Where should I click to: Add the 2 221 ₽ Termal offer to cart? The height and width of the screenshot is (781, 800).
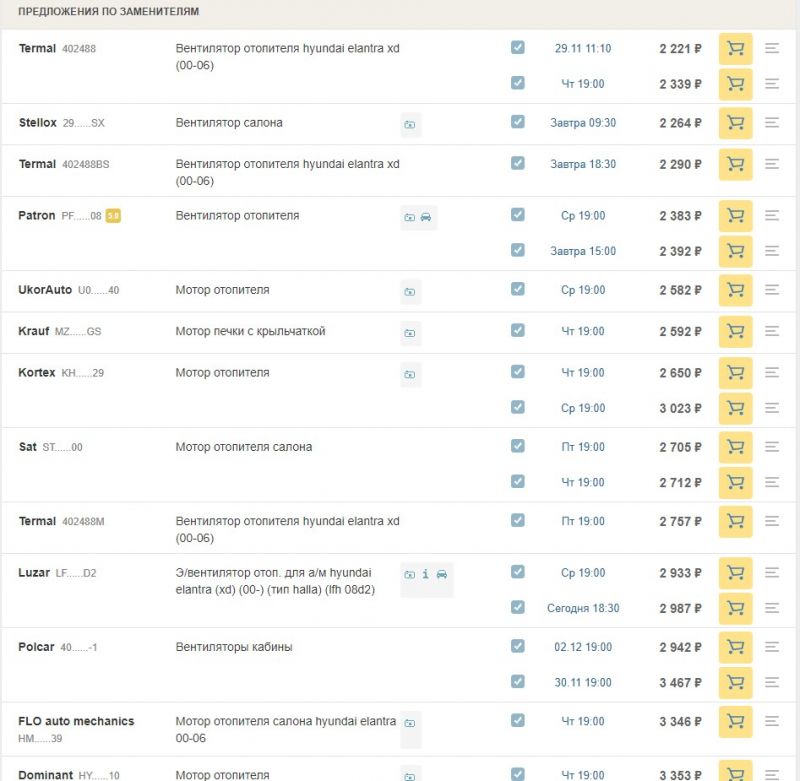point(735,49)
